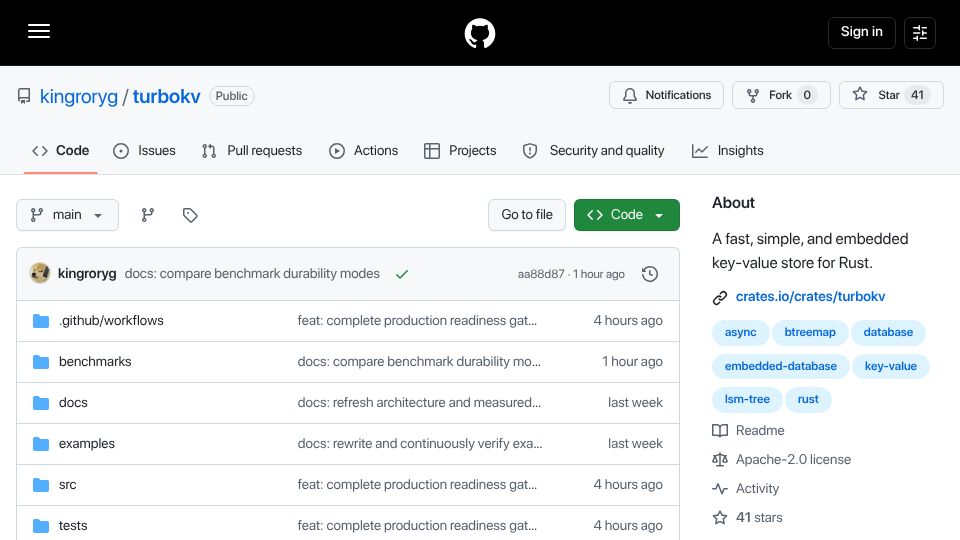Click the Sign in button
Viewport: 960px width, 540px height.
861,32
